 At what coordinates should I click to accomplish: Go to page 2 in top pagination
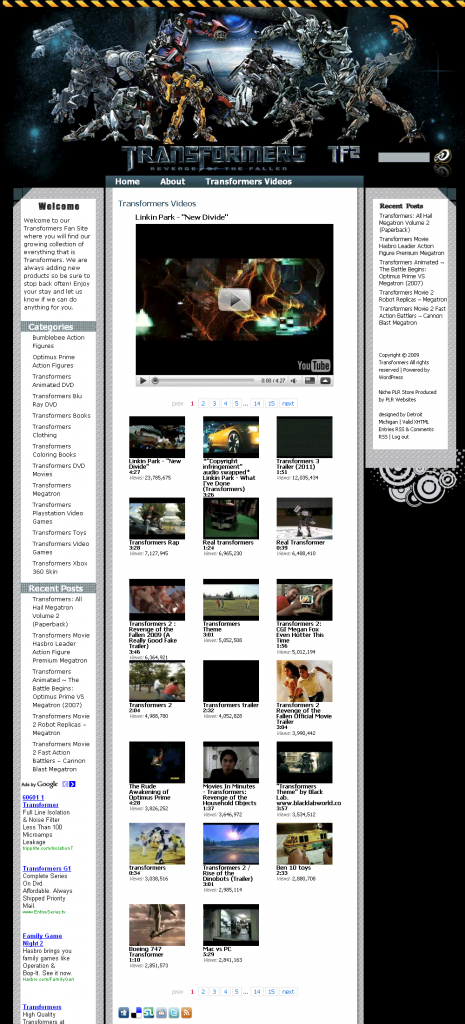click(x=203, y=404)
